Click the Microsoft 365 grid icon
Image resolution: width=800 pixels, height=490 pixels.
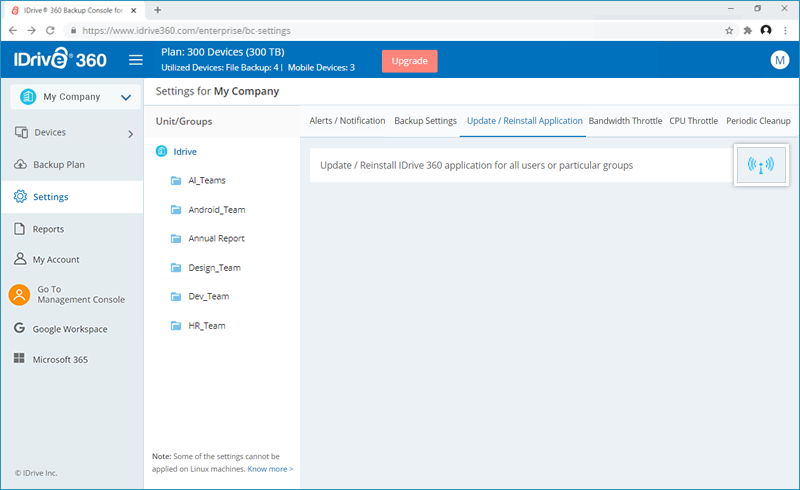[x=19, y=358]
